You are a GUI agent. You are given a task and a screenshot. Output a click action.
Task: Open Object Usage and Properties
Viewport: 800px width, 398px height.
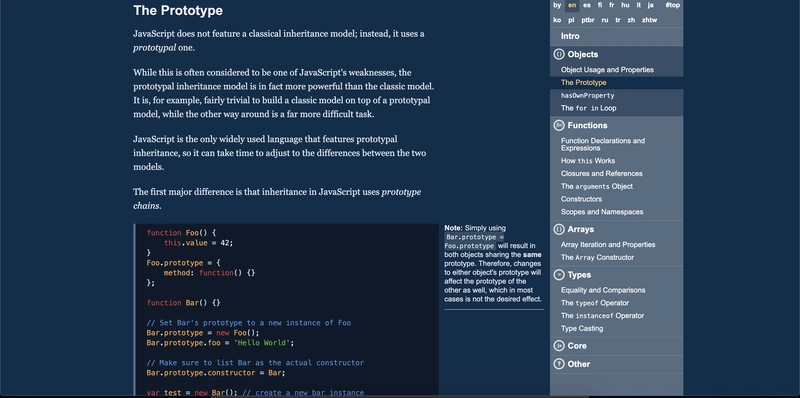point(607,69)
